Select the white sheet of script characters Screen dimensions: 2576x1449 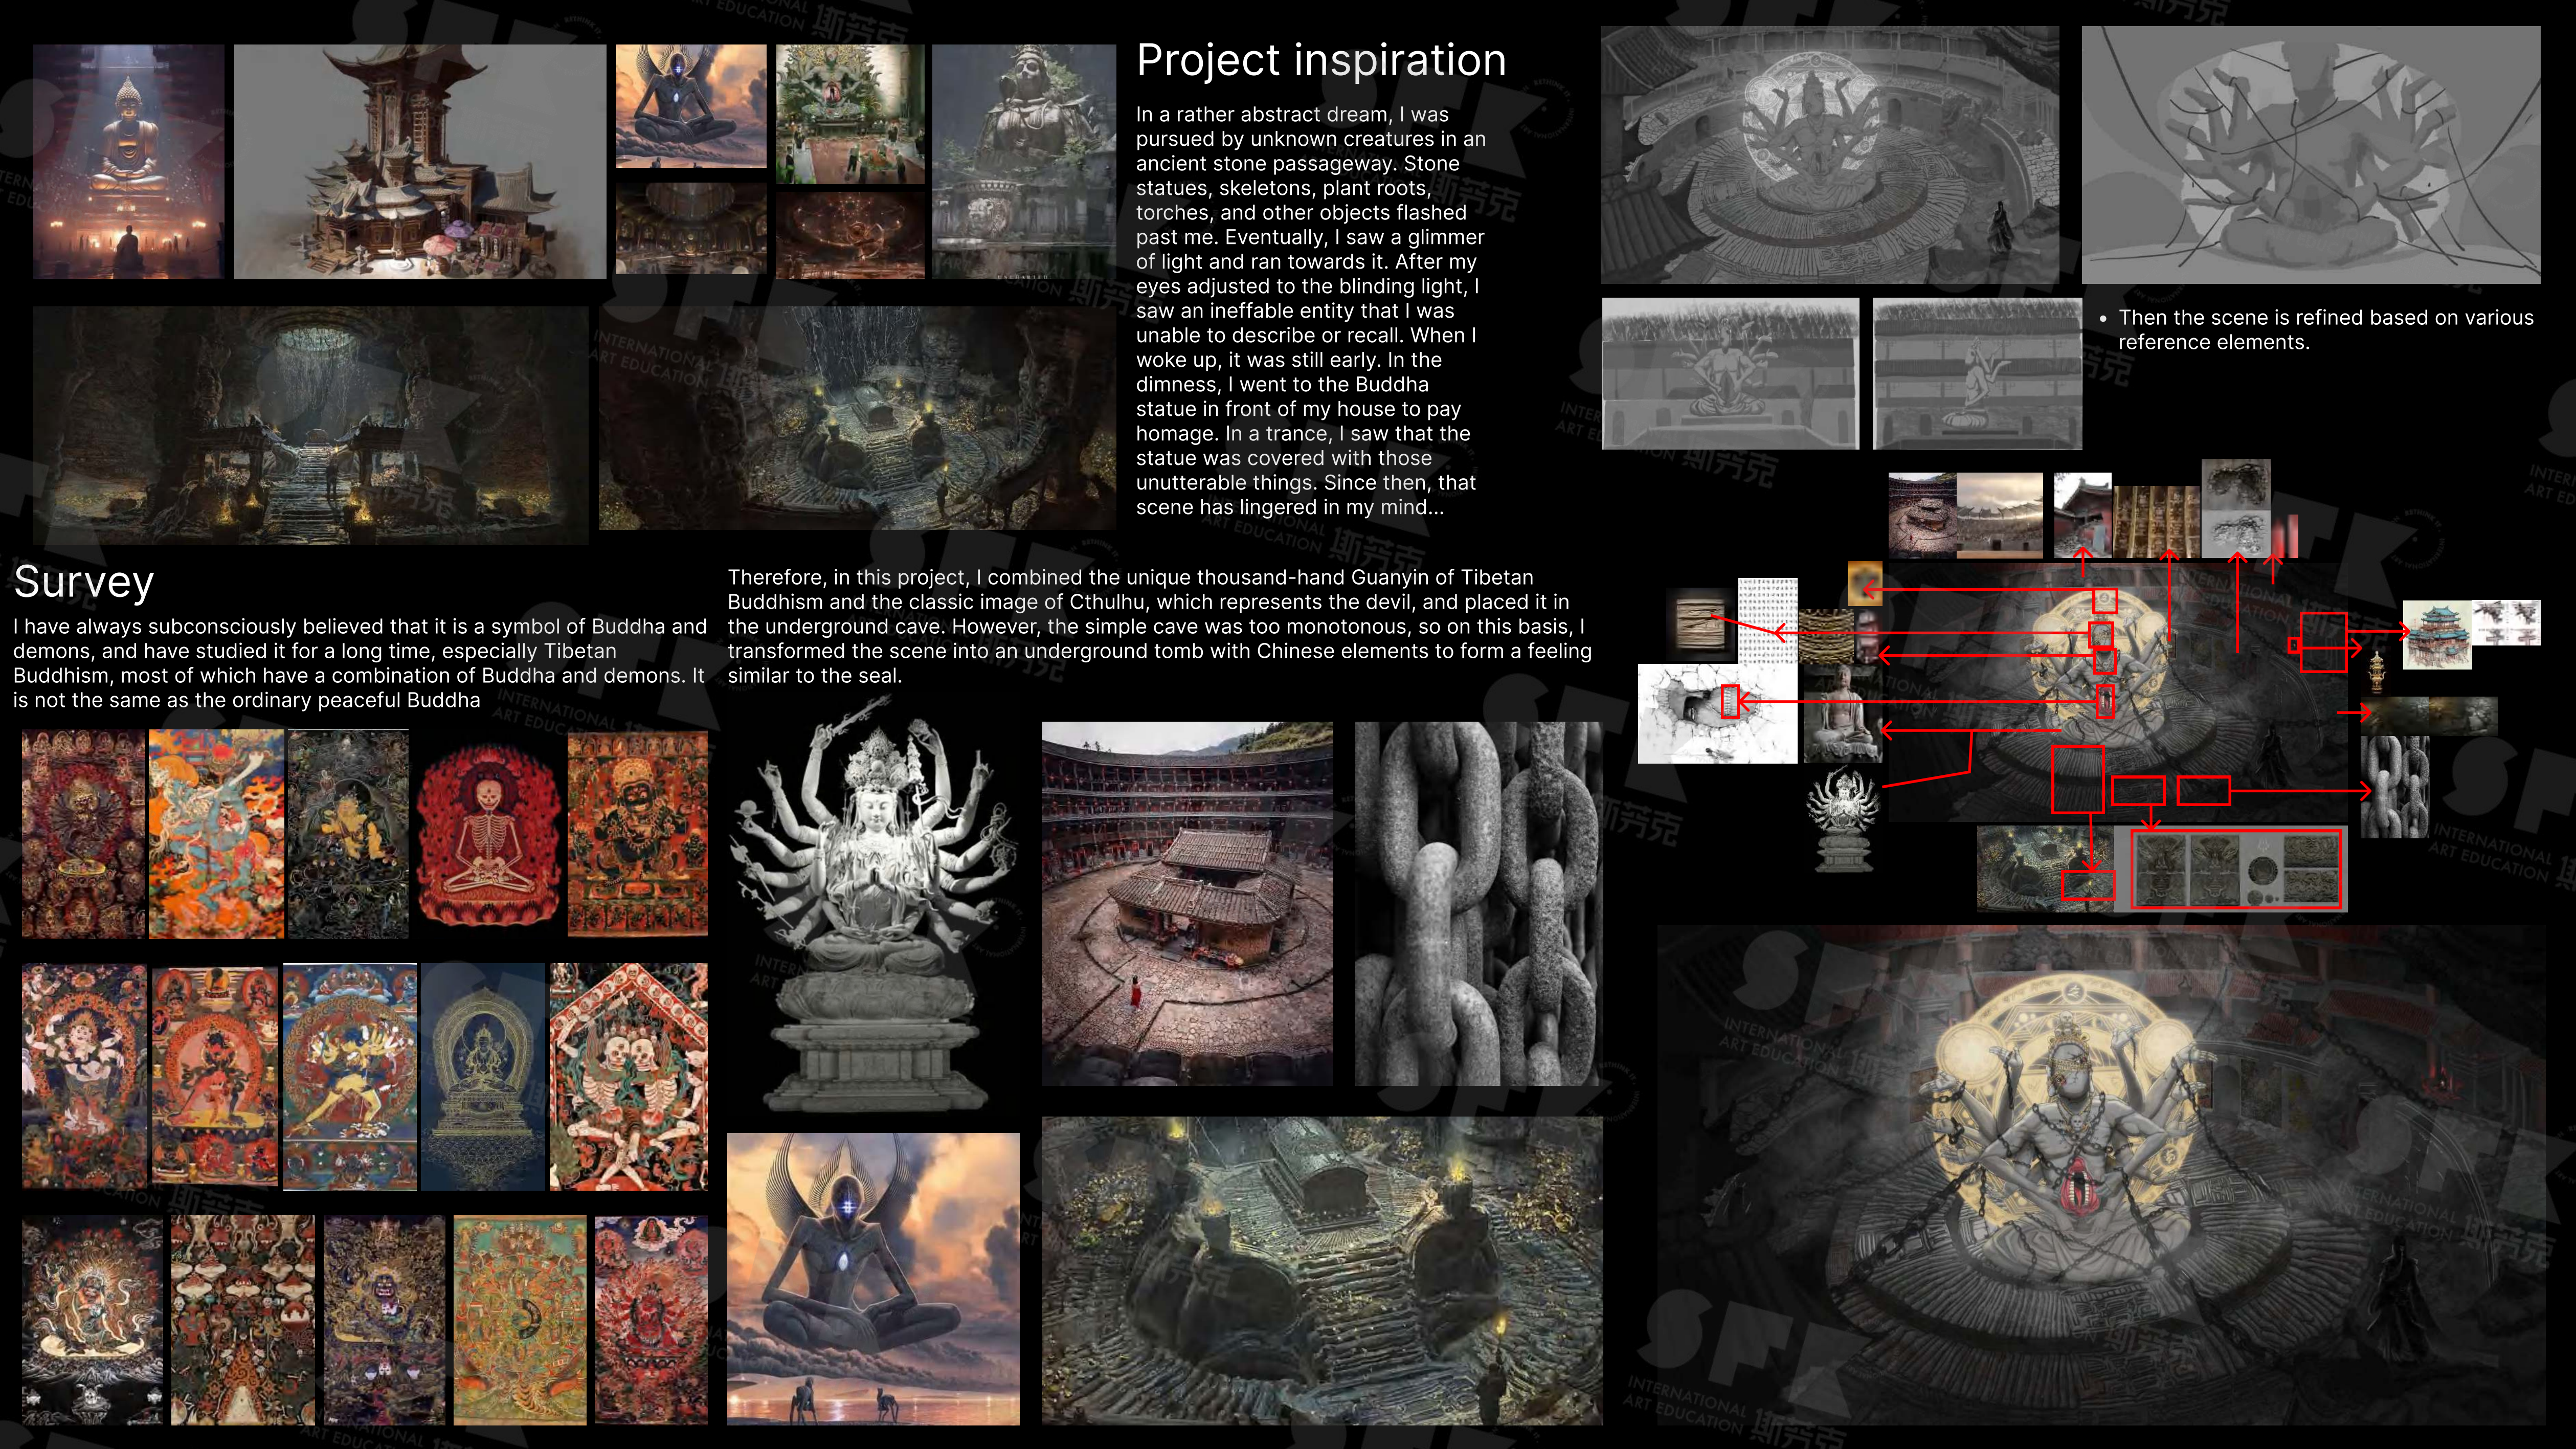click(1767, 620)
